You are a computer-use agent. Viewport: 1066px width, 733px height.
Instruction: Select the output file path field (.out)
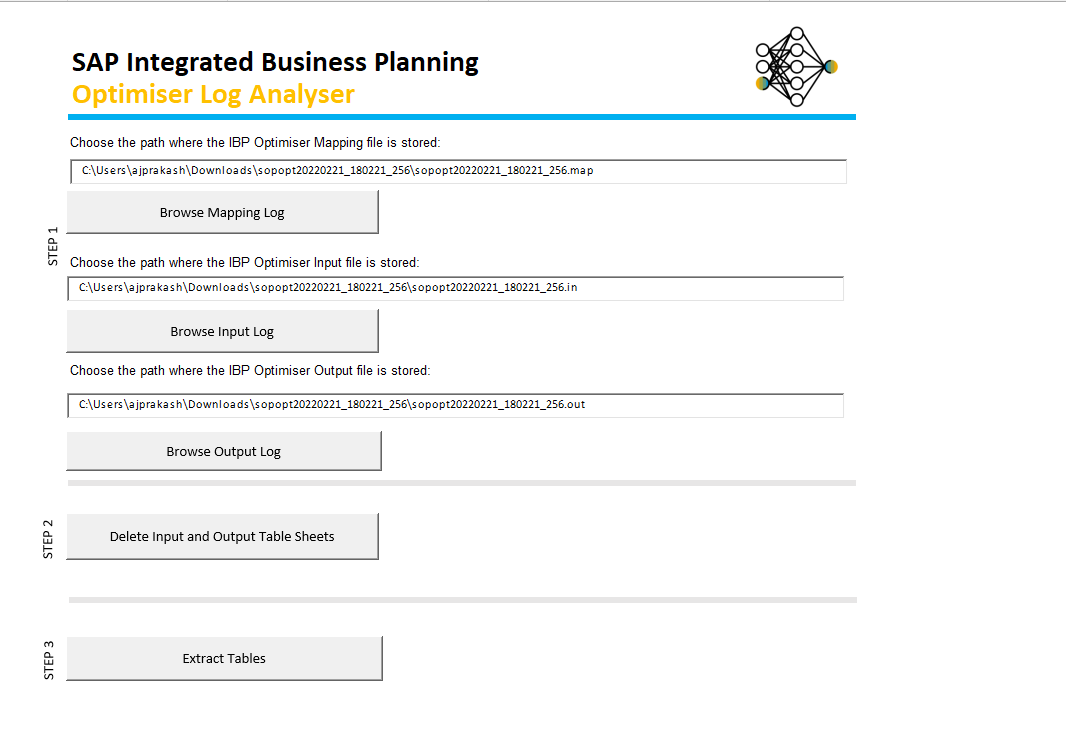coord(456,405)
